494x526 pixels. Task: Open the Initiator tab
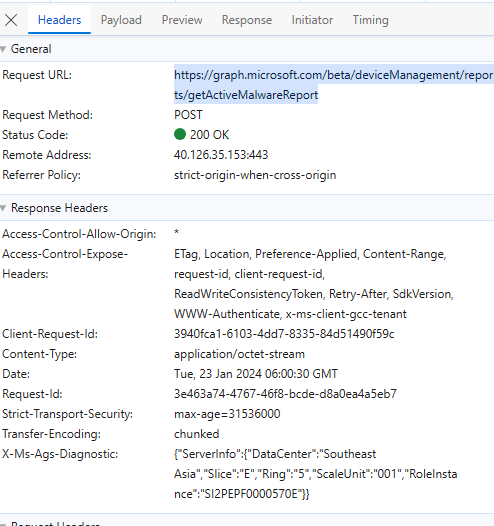(x=312, y=20)
